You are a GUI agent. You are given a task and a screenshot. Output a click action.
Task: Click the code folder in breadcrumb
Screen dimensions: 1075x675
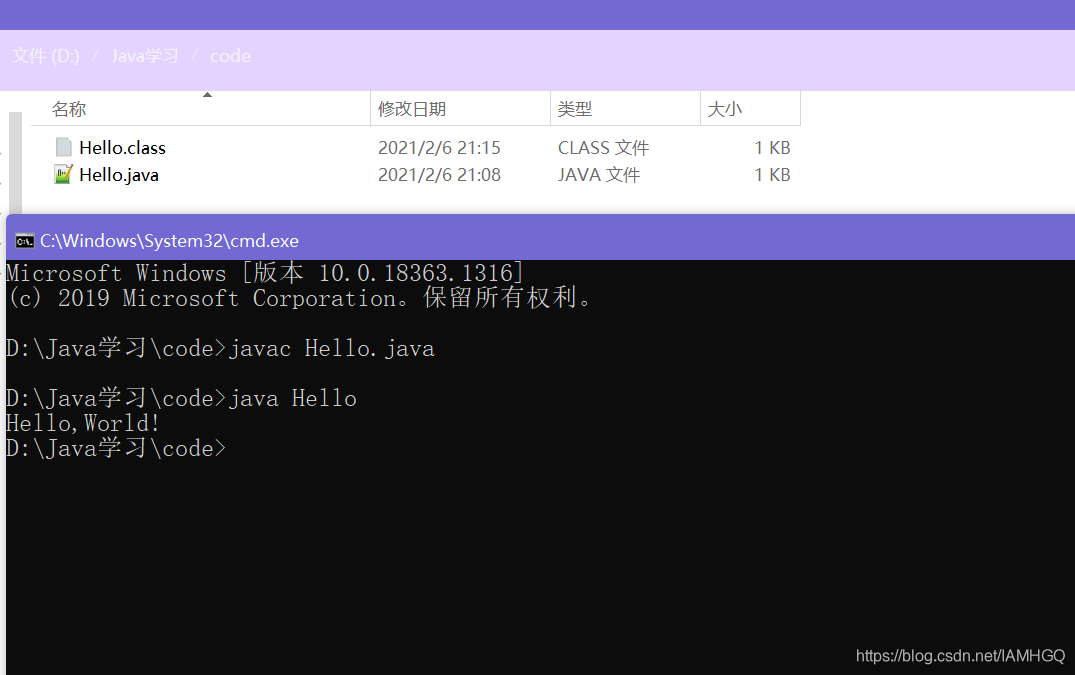point(230,56)
